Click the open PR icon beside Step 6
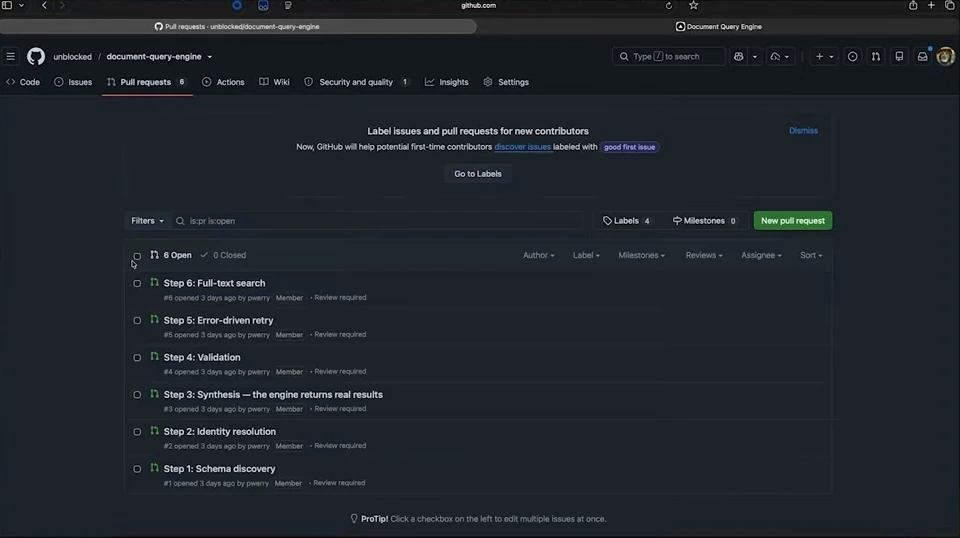The width and height of the screenshot is (960, 538). (x=154, y=282)
